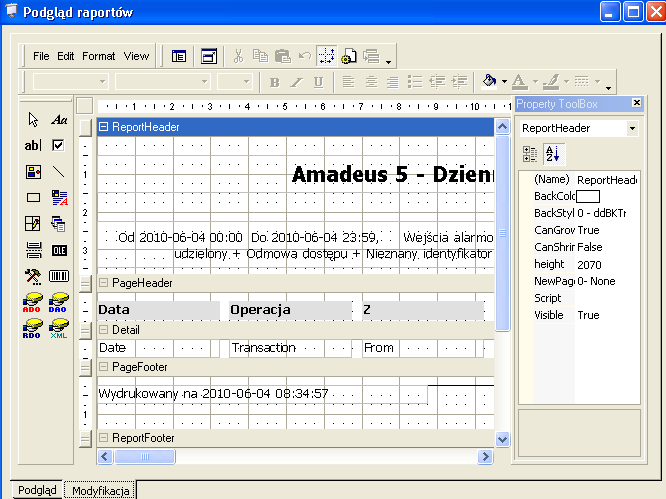Open the View menu
The width and height of the screenshot is (666, 499).
tap(136, 56)
